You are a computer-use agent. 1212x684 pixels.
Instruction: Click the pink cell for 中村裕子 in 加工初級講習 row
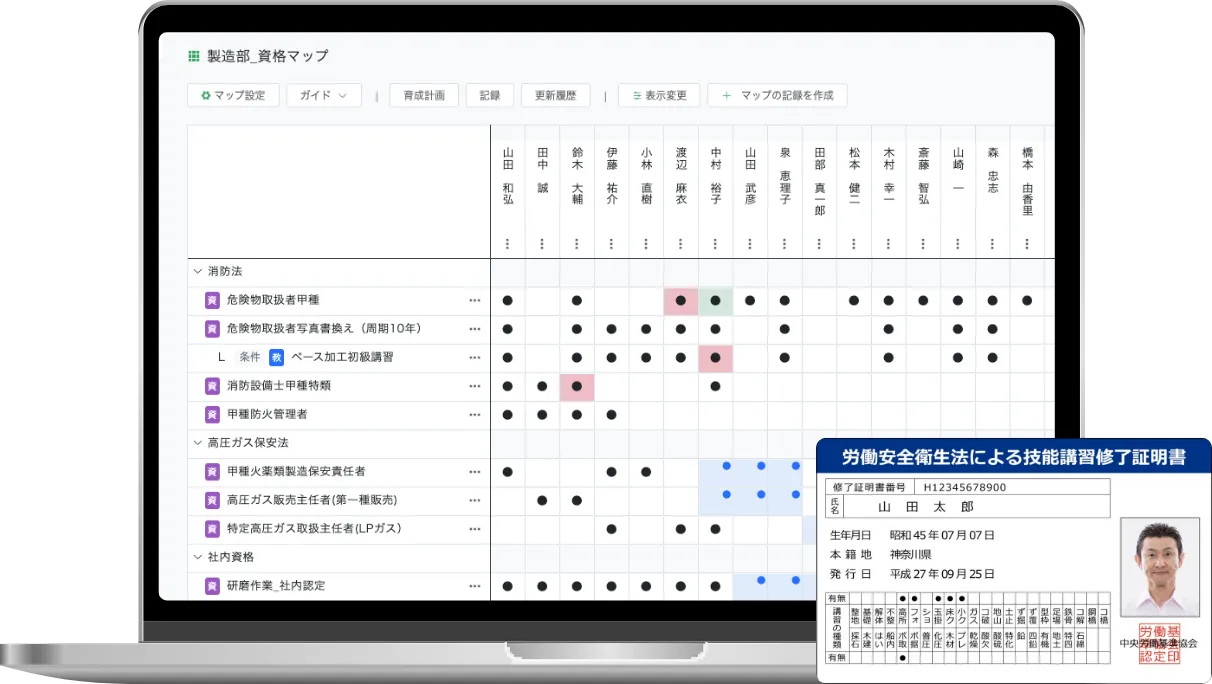pyautogui.click(x=716, y=357)
